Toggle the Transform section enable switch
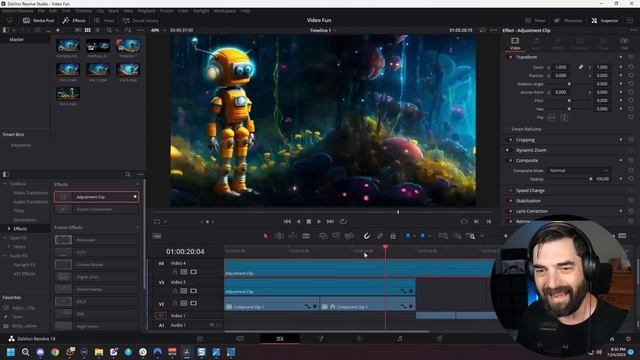This screenshot has width=640, height=360. click(x=510, y=57)
